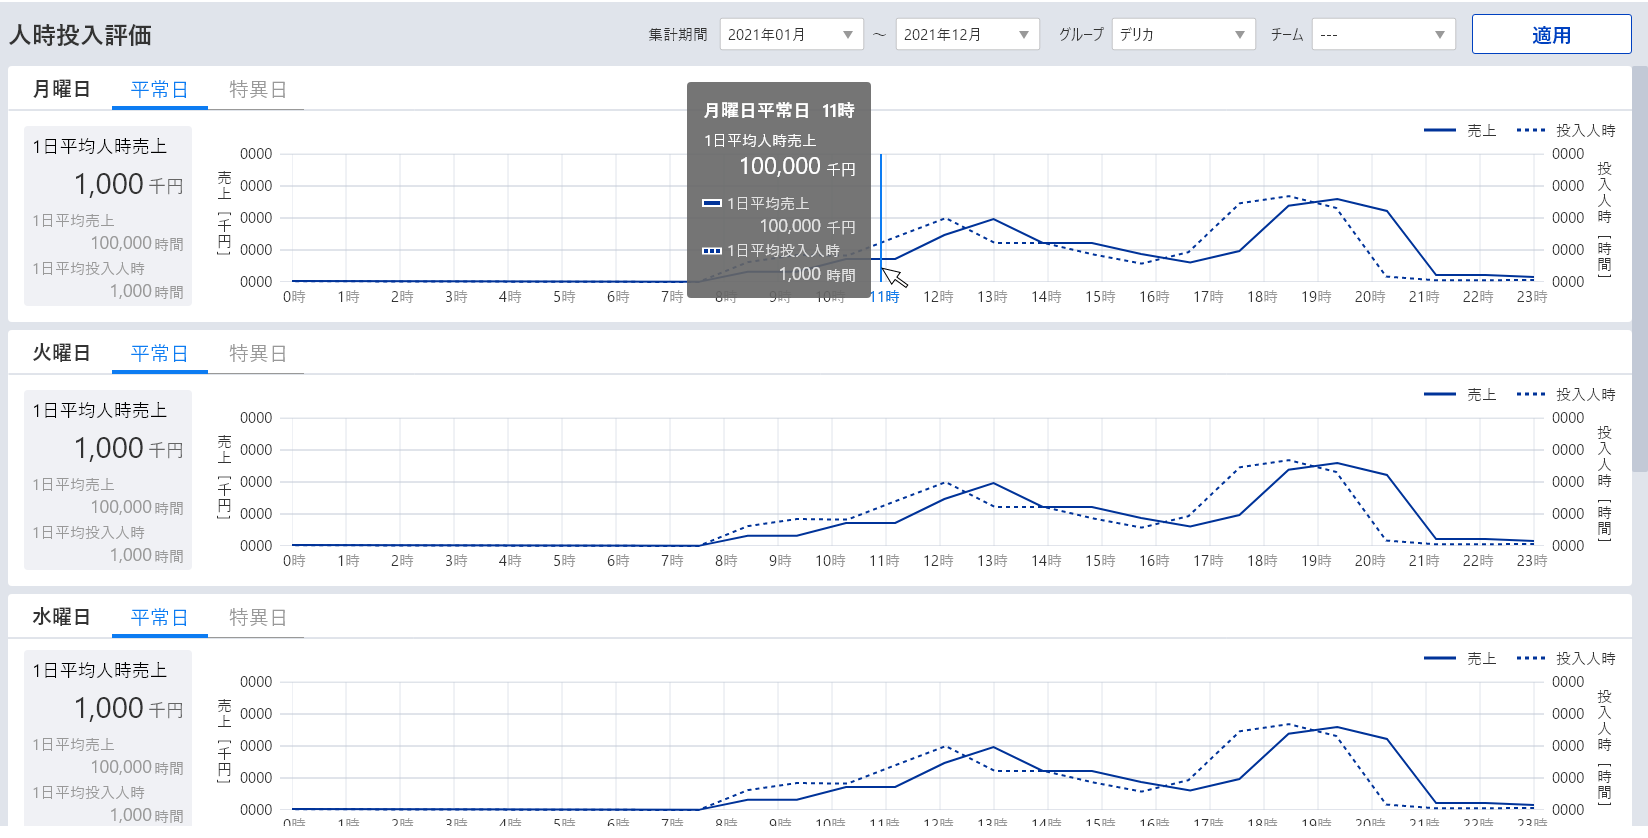Viewport: 1648px width, 838px height.
Task: Open the start period 2021年01月 dropdown
Action: pos(791,35)
